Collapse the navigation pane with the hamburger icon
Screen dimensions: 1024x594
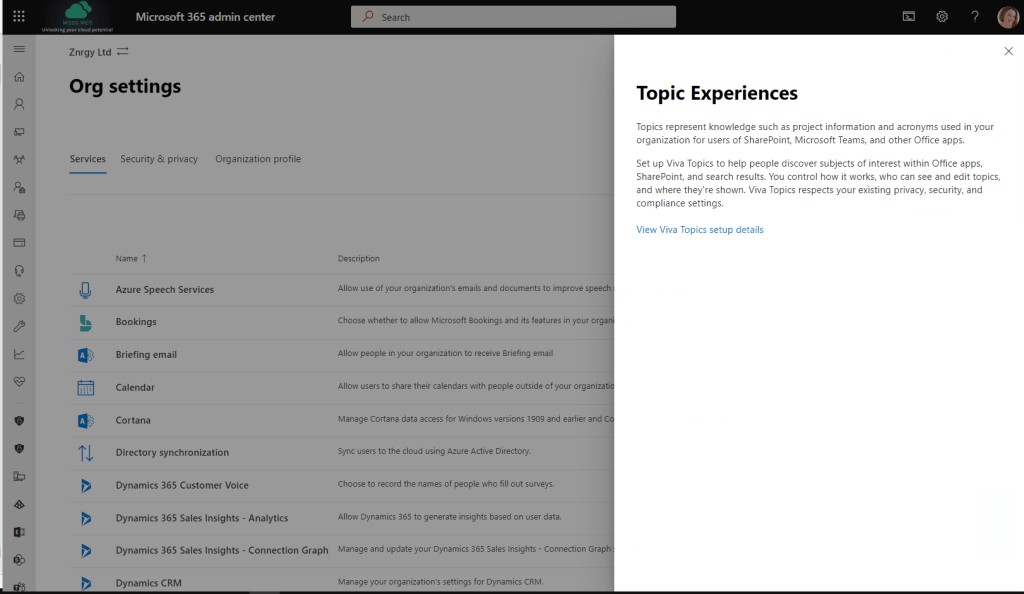[18, 47]
